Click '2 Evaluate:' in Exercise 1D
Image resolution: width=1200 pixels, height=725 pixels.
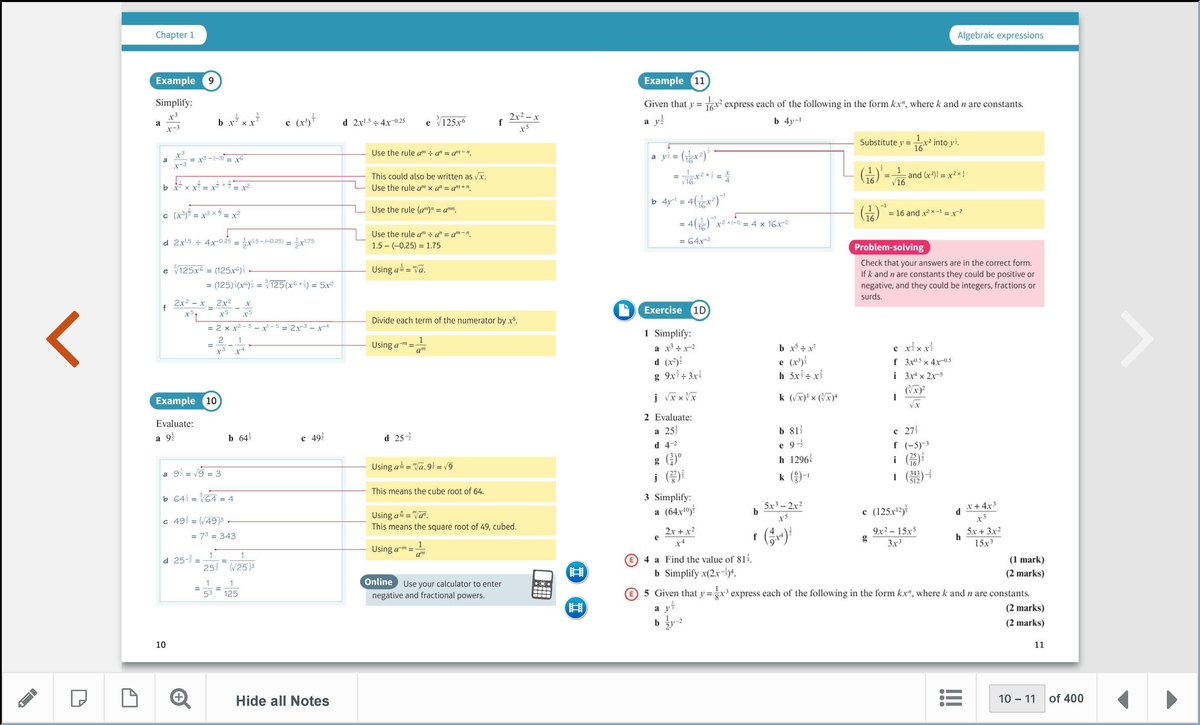668,416
